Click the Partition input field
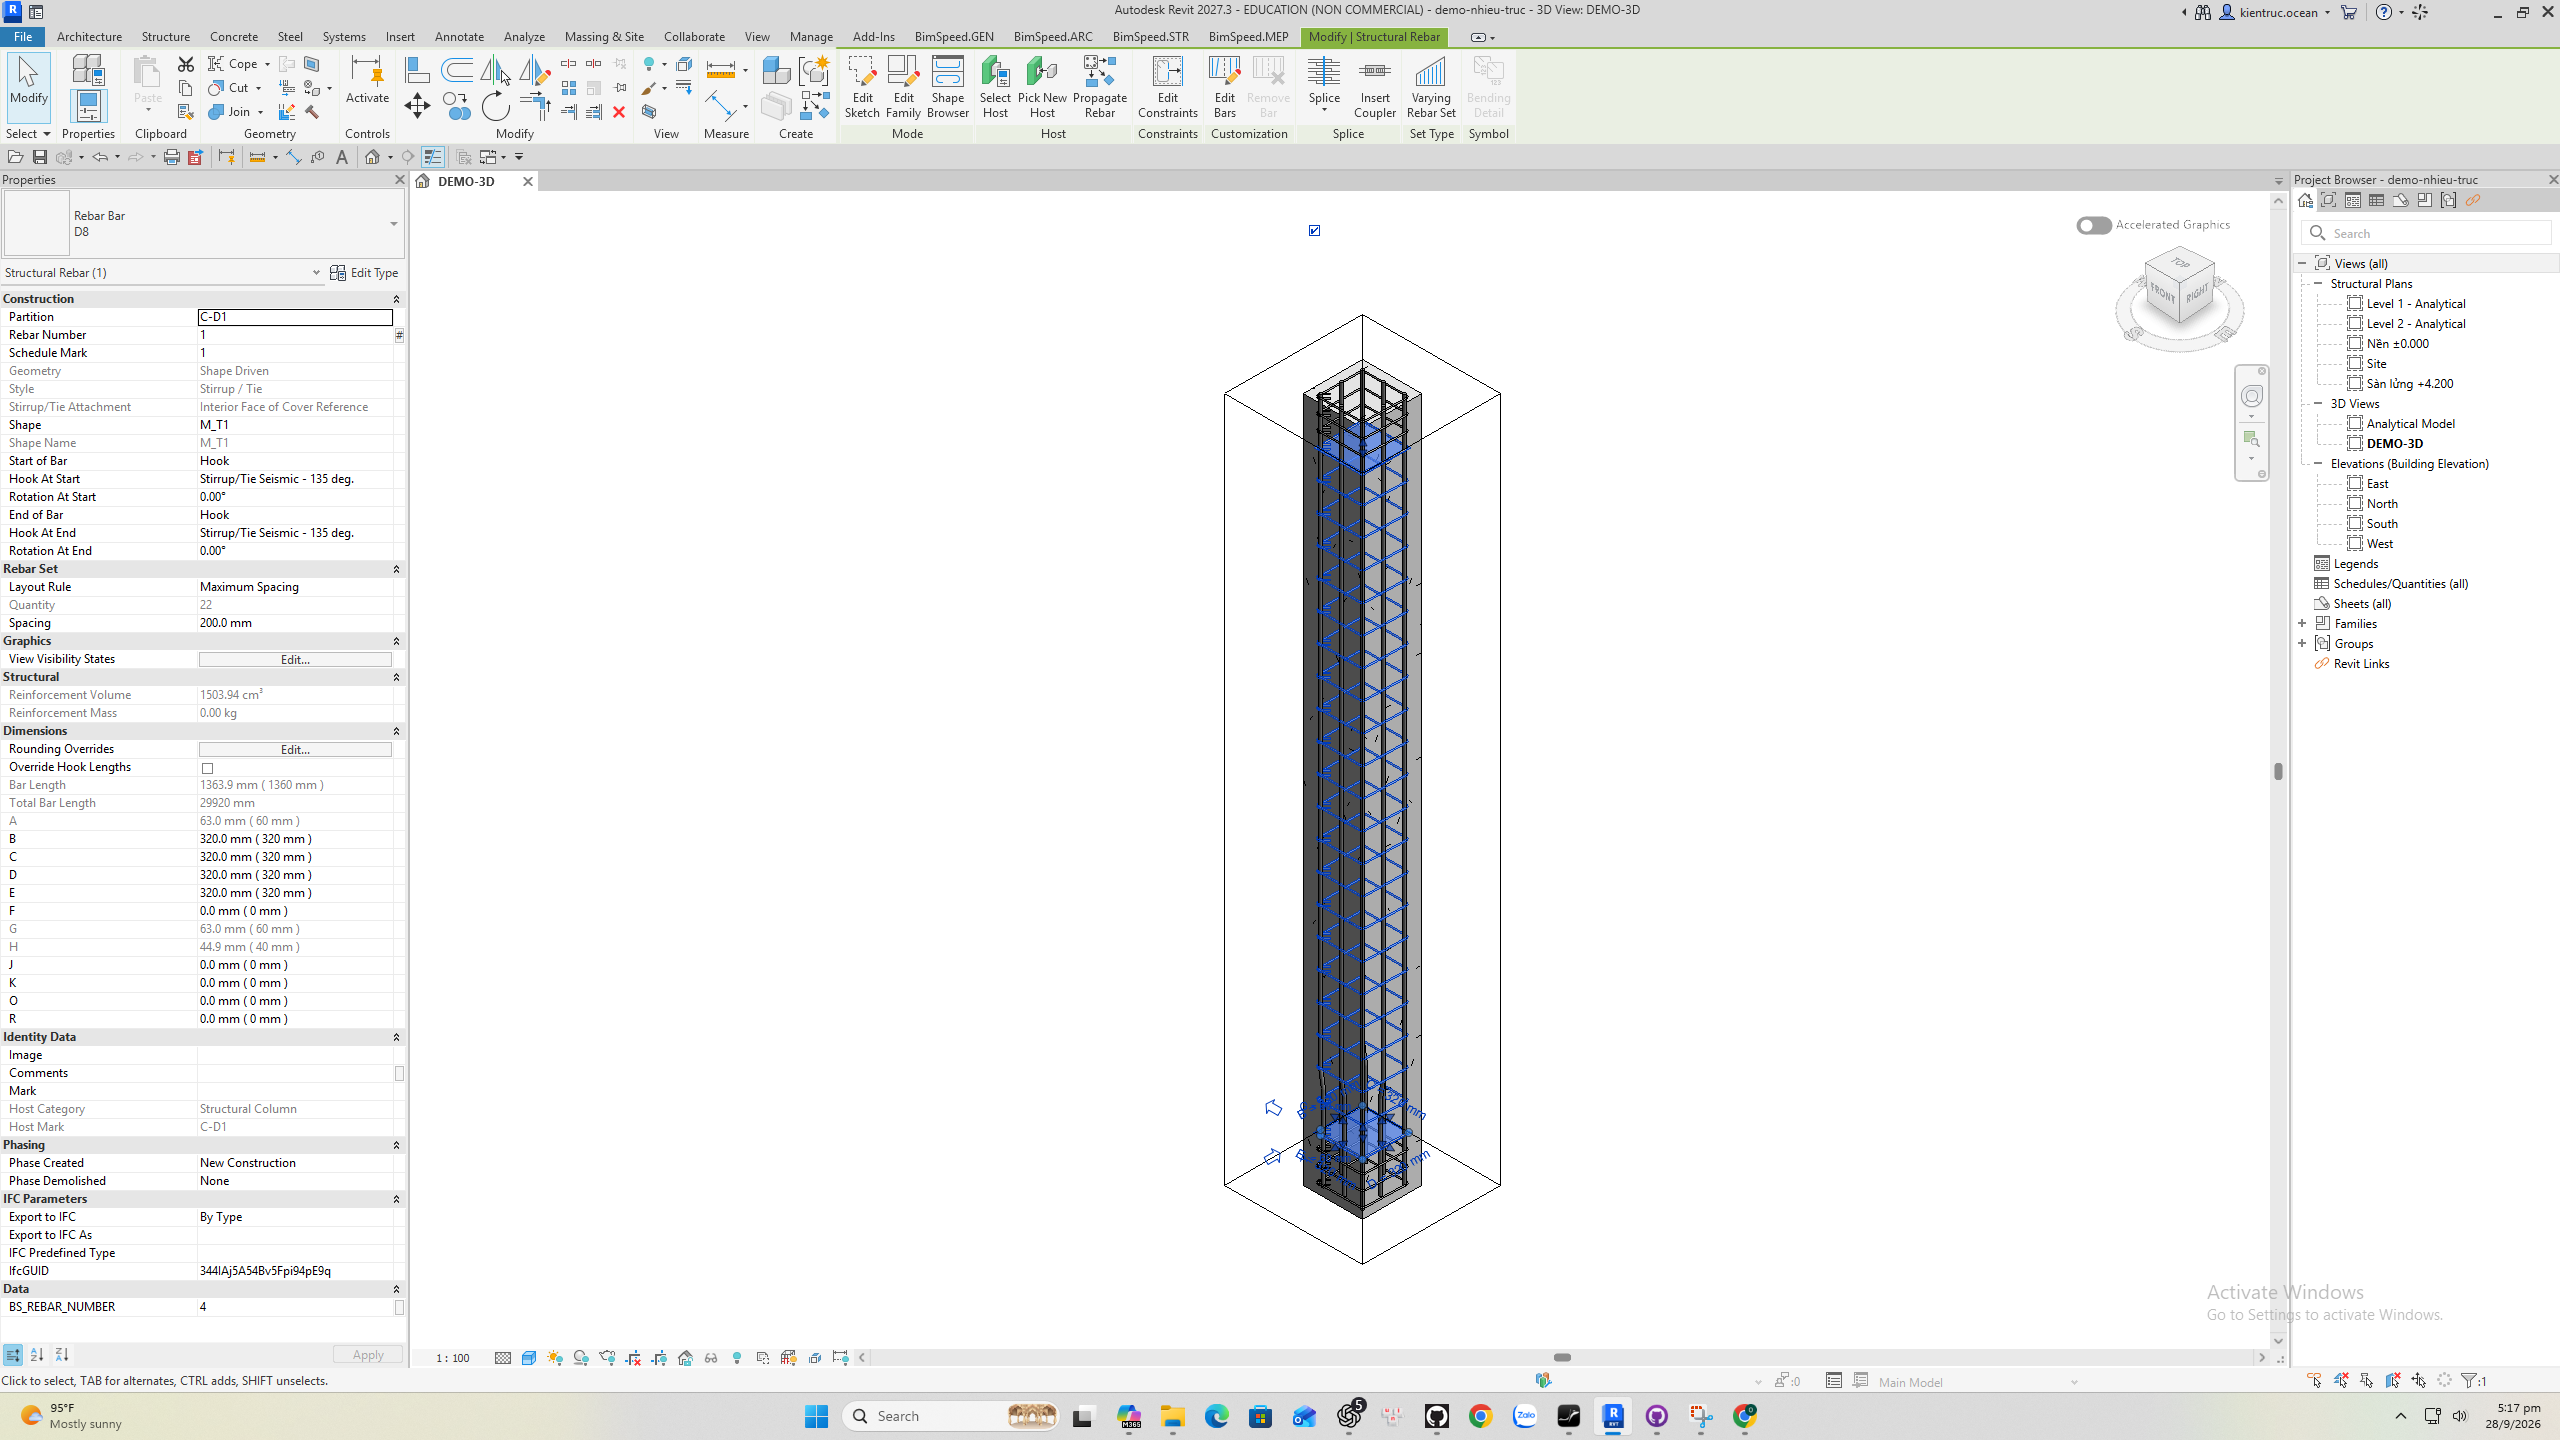Screen dimensions: 2560x1440 pos(295,317)
